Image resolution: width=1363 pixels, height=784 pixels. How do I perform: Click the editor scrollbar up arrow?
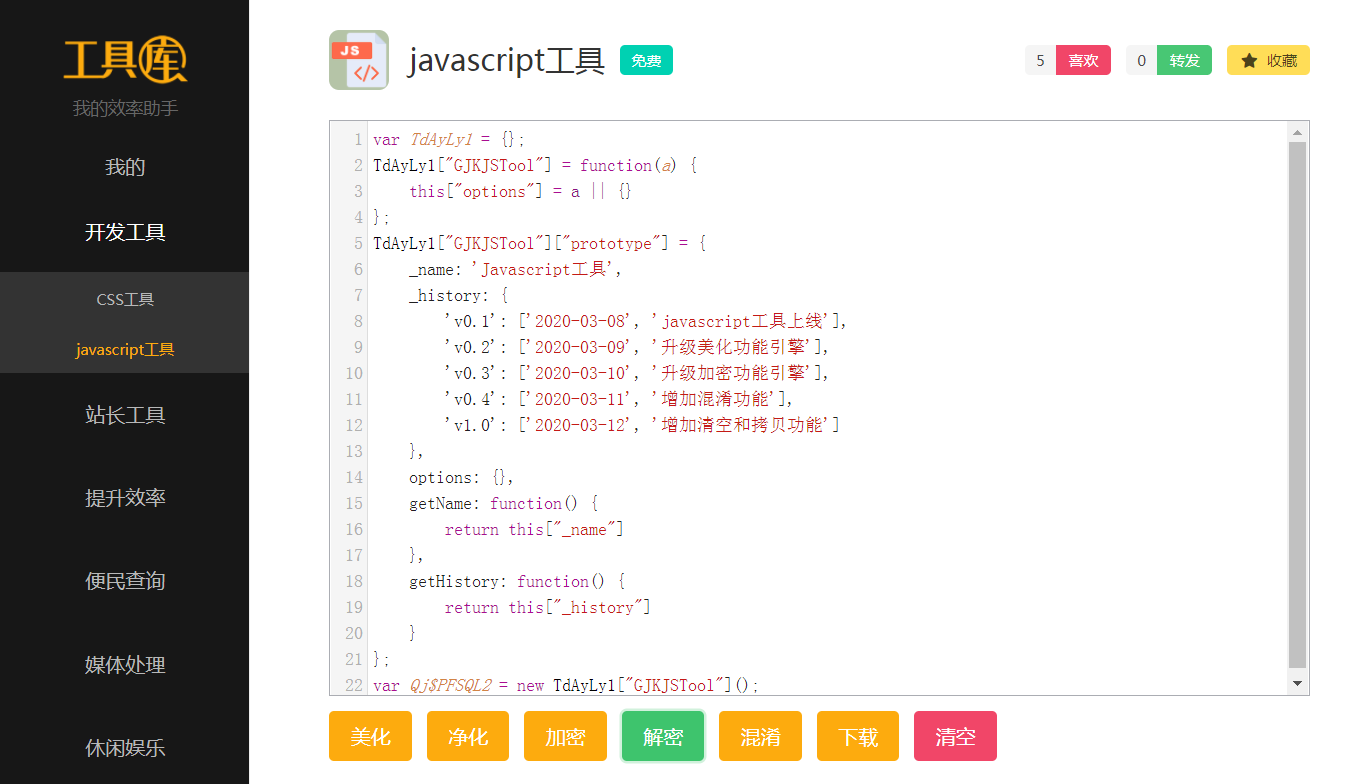pyautogui.click(x=1297, y=132)
